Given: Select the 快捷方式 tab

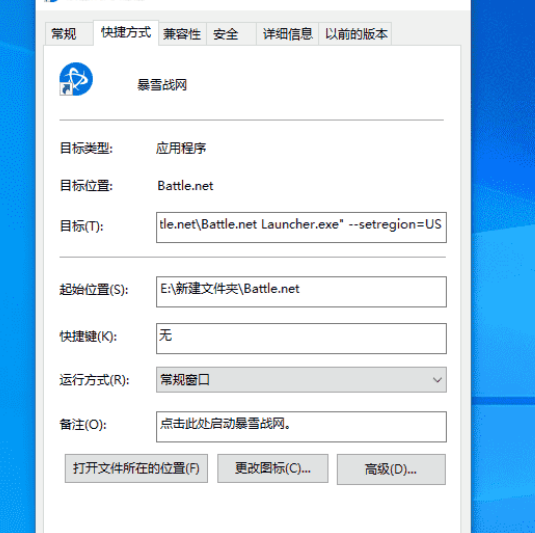Looking at the screenshot, I should pyautogui.click(x=126, y=32).
